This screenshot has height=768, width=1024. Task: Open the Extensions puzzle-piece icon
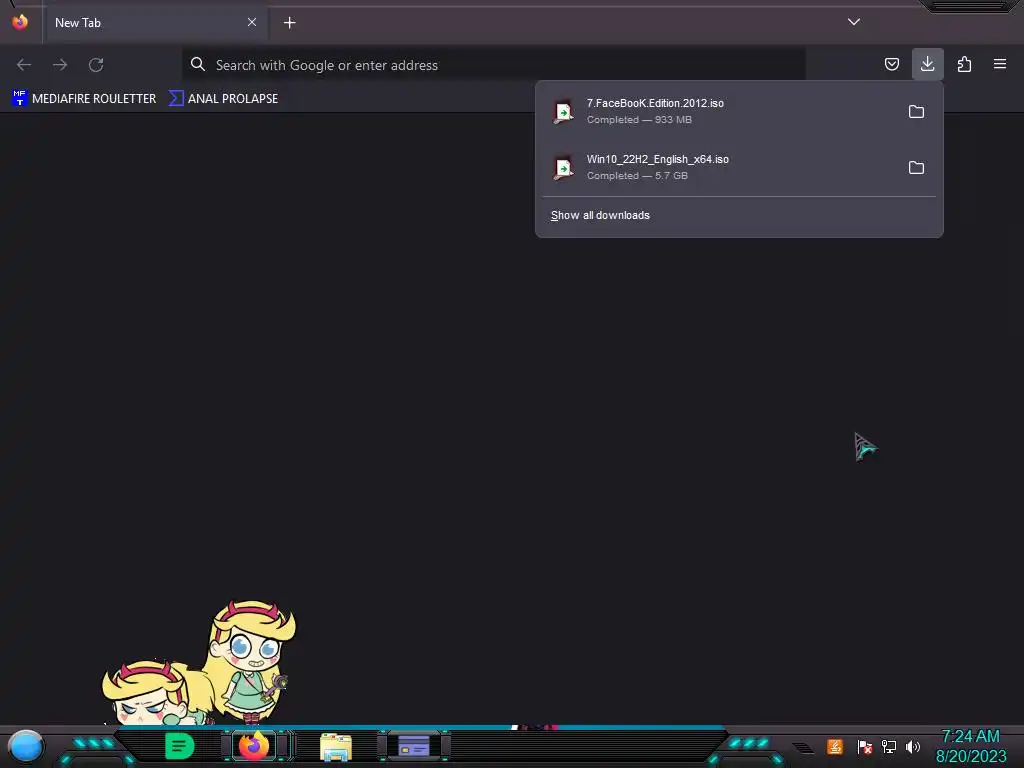pyautogui.click(x=964, y=64)
